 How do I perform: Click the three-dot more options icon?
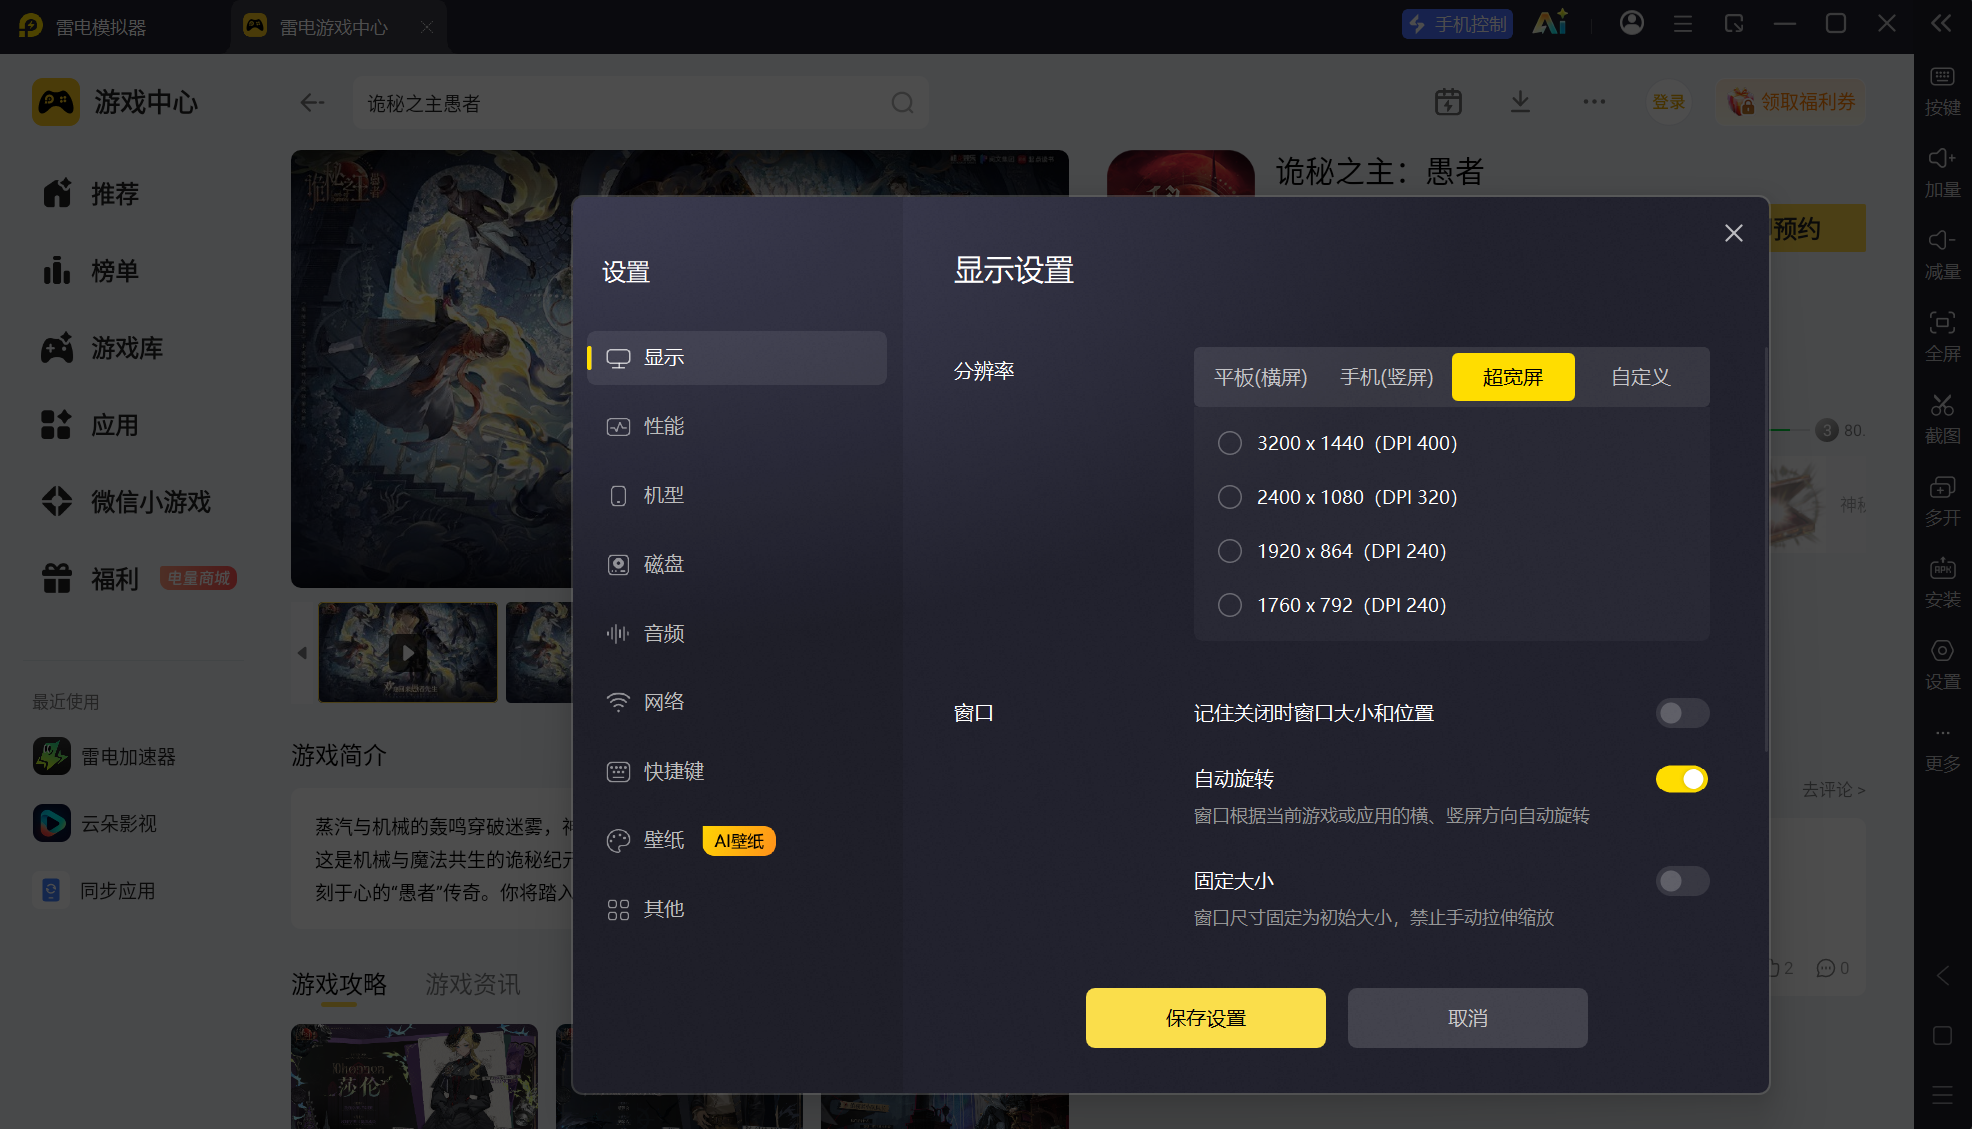coord(1594,102)
